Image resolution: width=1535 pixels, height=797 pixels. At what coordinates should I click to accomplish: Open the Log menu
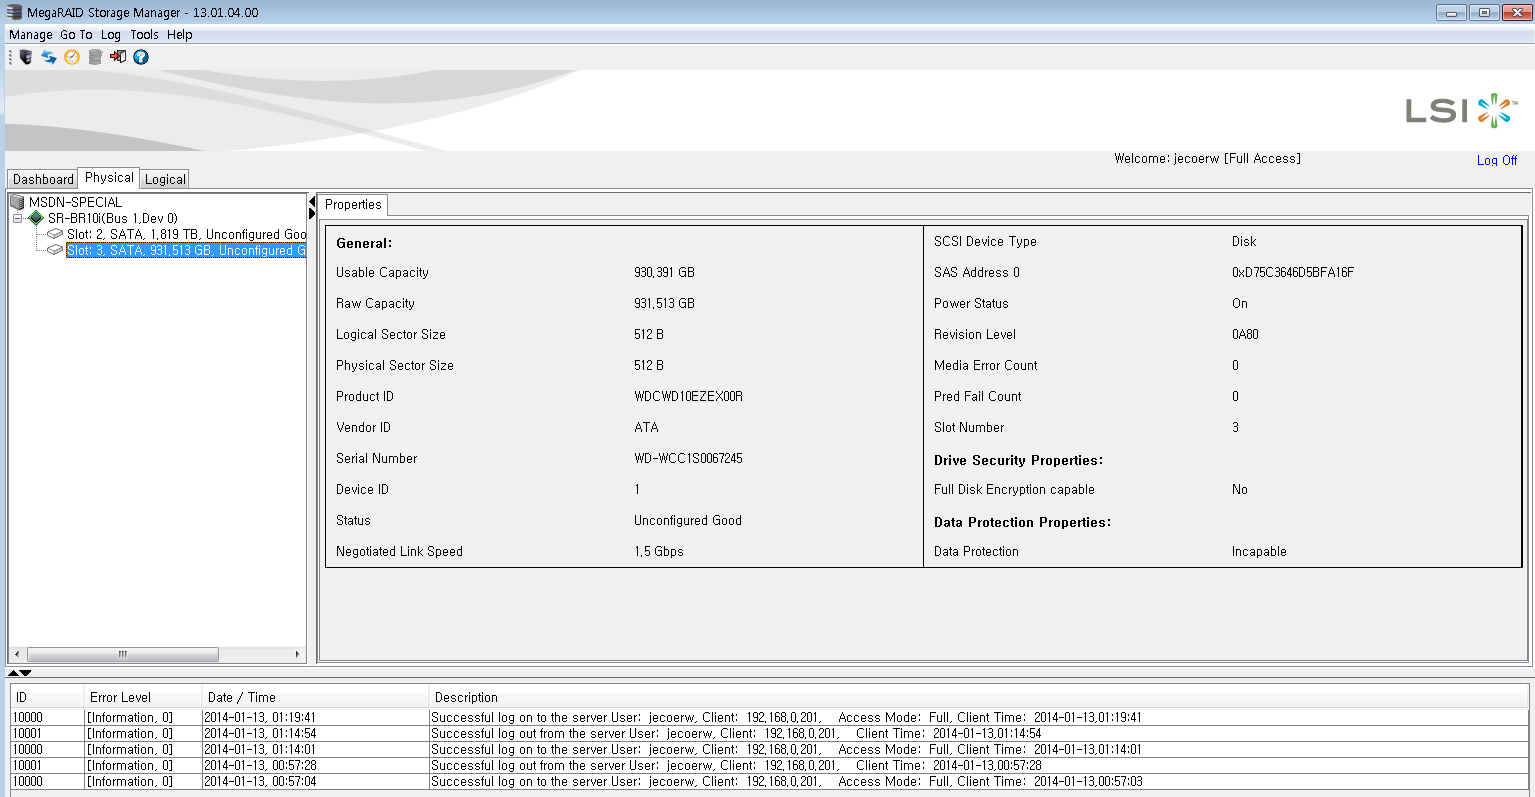(111, 34)
